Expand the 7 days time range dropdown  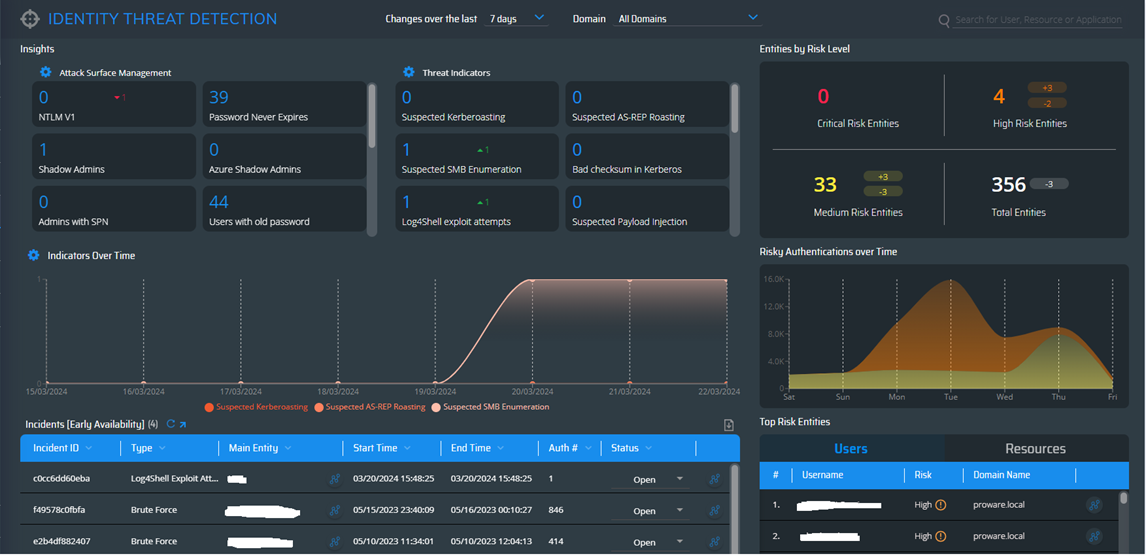[x=516, y=18]
